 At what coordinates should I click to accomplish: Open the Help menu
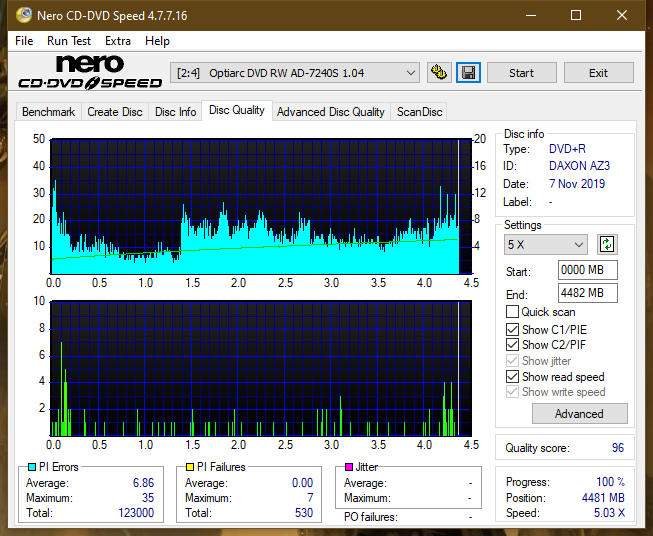157,41
